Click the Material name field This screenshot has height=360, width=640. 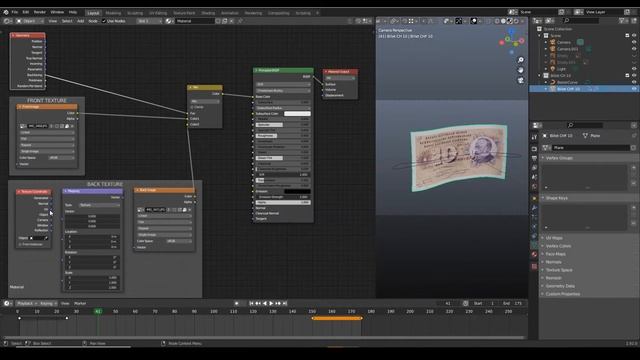[x=195, y=21]
